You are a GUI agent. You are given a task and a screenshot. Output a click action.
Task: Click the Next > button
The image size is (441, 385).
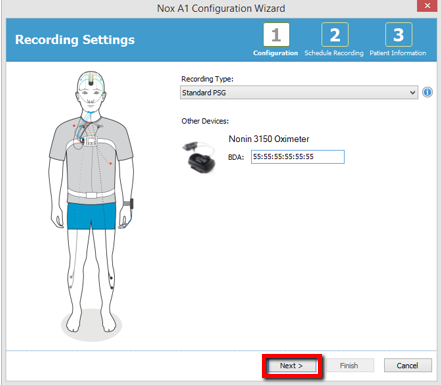[x=291, y=366]
